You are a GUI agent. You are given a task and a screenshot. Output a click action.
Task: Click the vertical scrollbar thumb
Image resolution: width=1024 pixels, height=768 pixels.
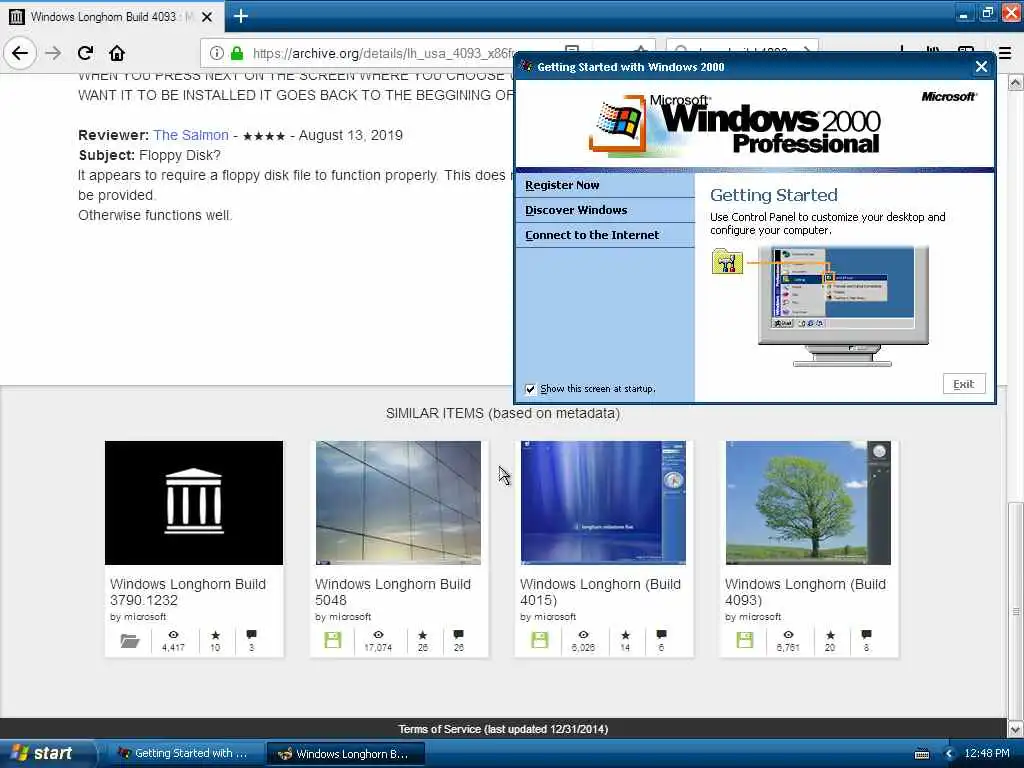pos(1015,611)
